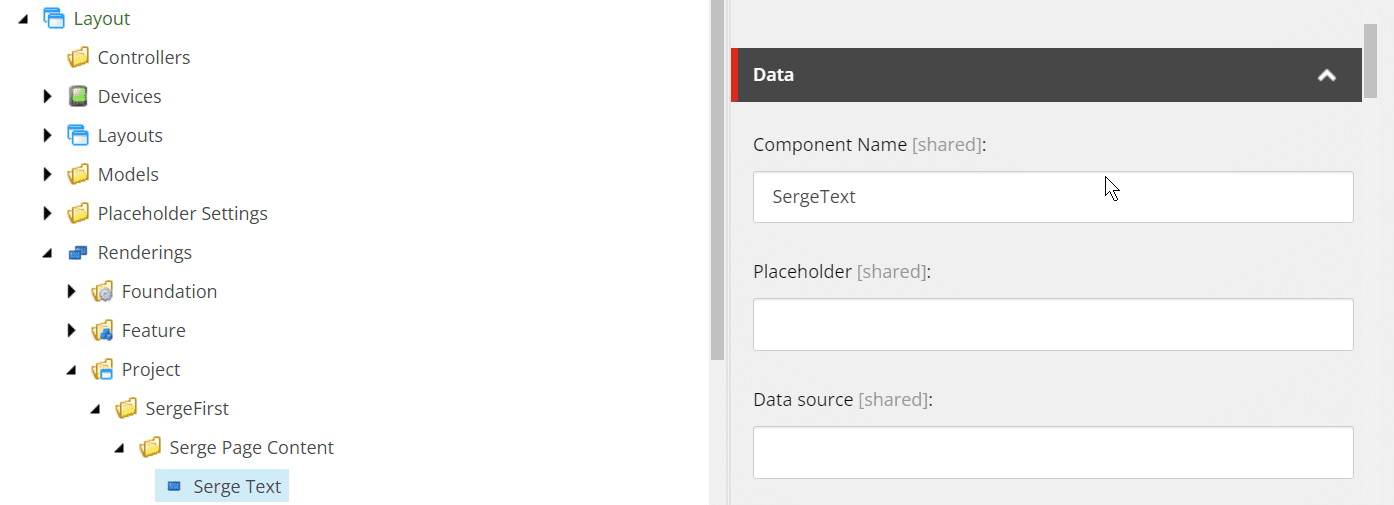This screenshot has height=505, width=1394.
Task: Click the Layouts window icon
Action: click(x=78, y=135)
